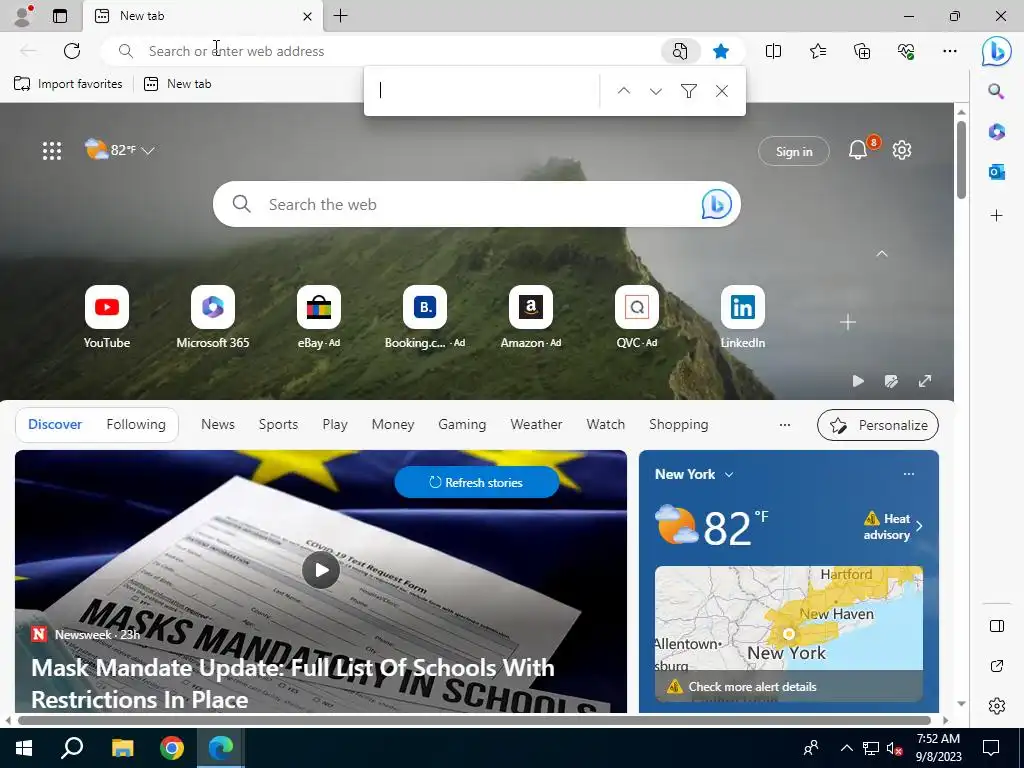Screen dimensions: 1024x768
Task: Click the find on page toolbar icon
Action: point(680,51)
